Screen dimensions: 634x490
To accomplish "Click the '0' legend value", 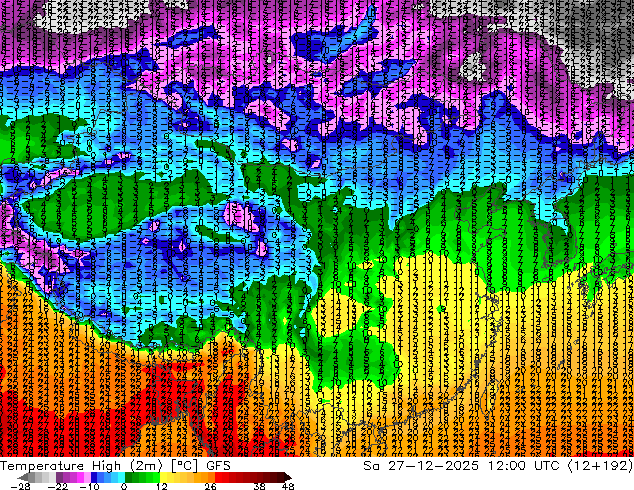I will point(124,486).
